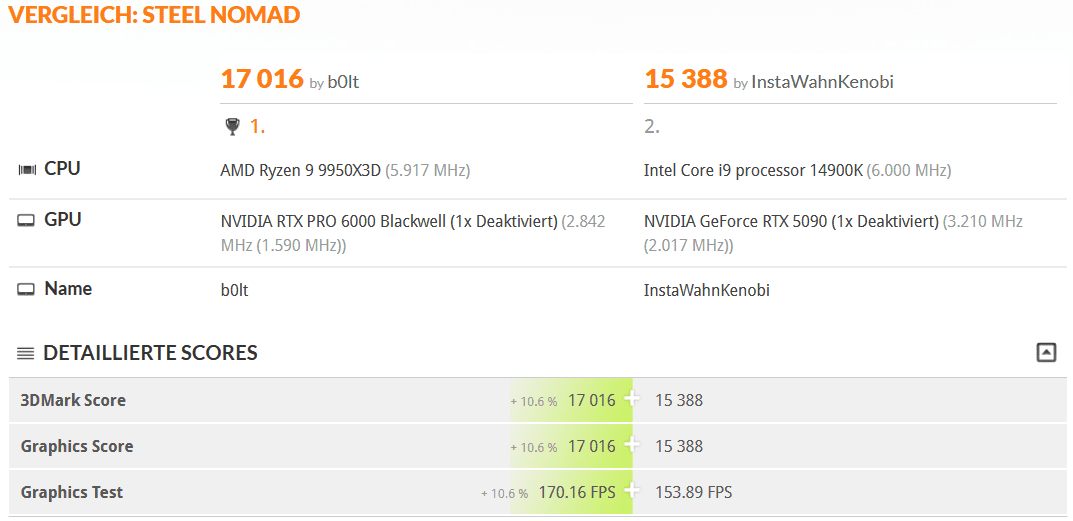The width and height of the screenshot is (1073, 521).
Task: Click the trophy icon beside rank 1
Action: tap(232, 126)
